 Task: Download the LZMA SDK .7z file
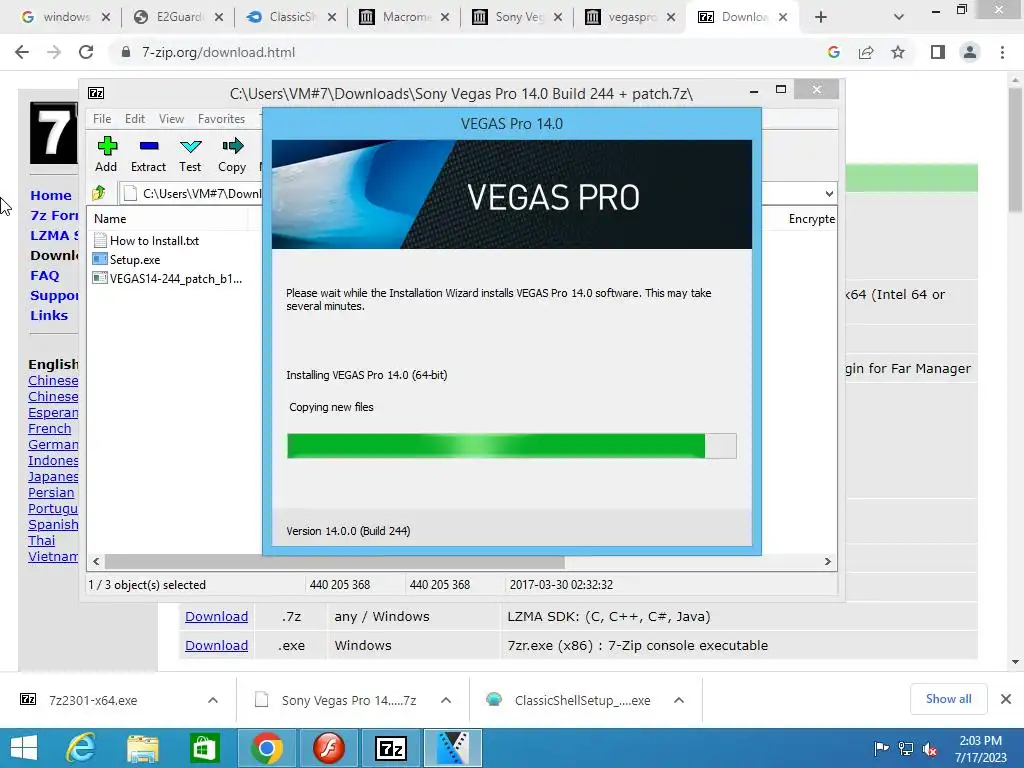pos(216,616)
